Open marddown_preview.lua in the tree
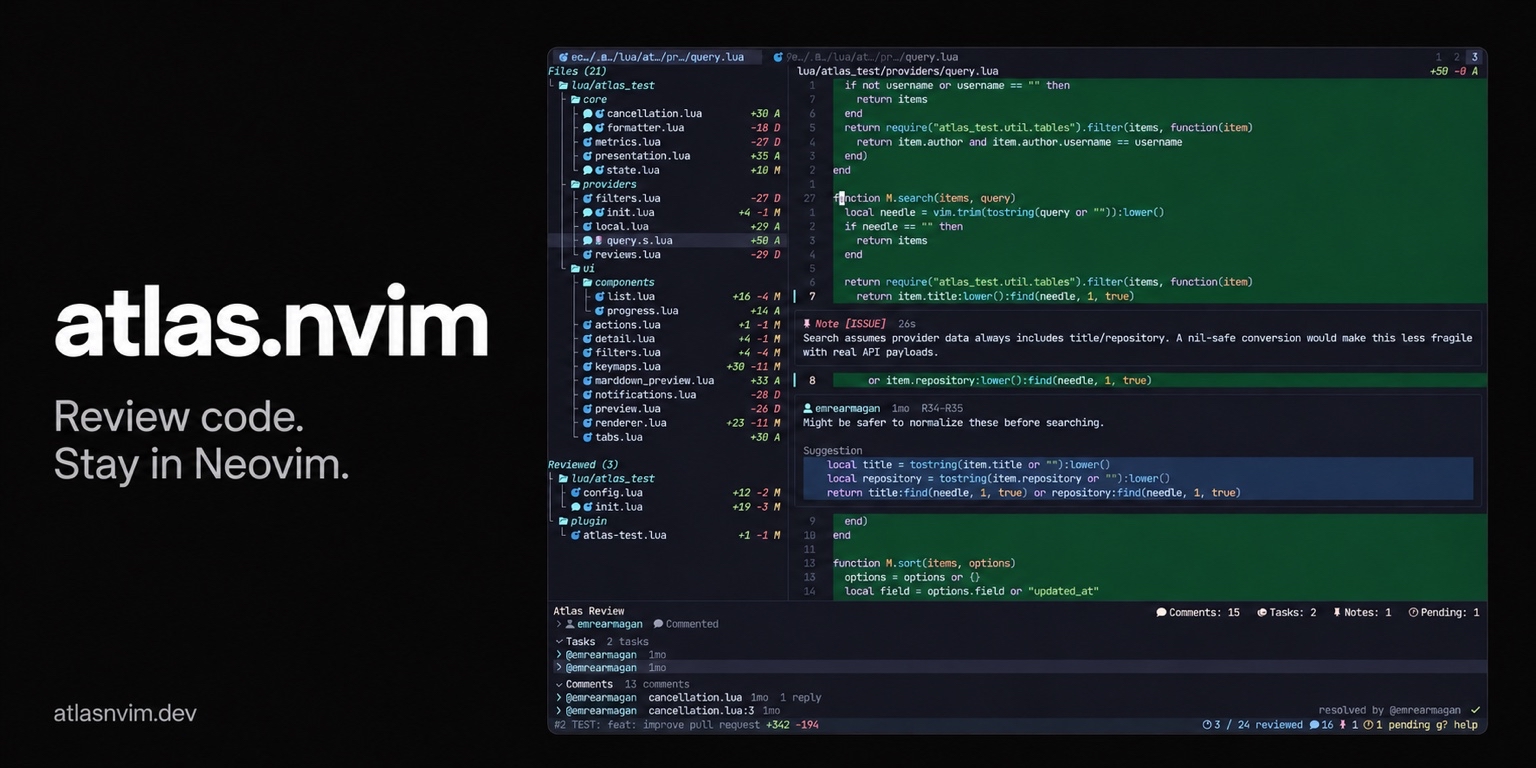 tap(654, 381)
